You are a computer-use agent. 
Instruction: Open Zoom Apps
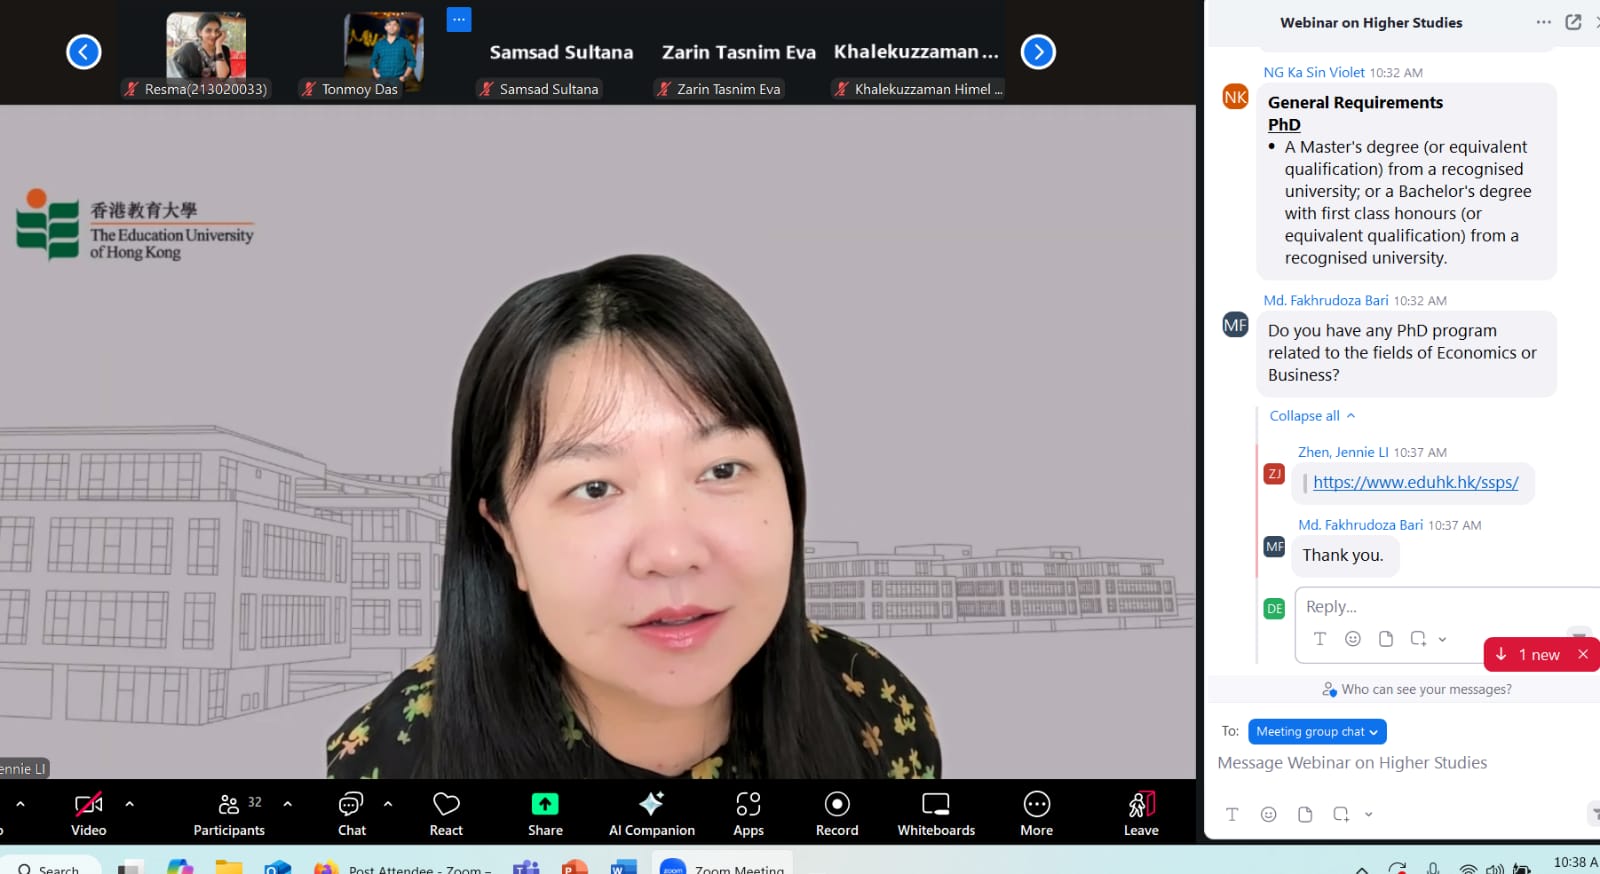(748, 814)
